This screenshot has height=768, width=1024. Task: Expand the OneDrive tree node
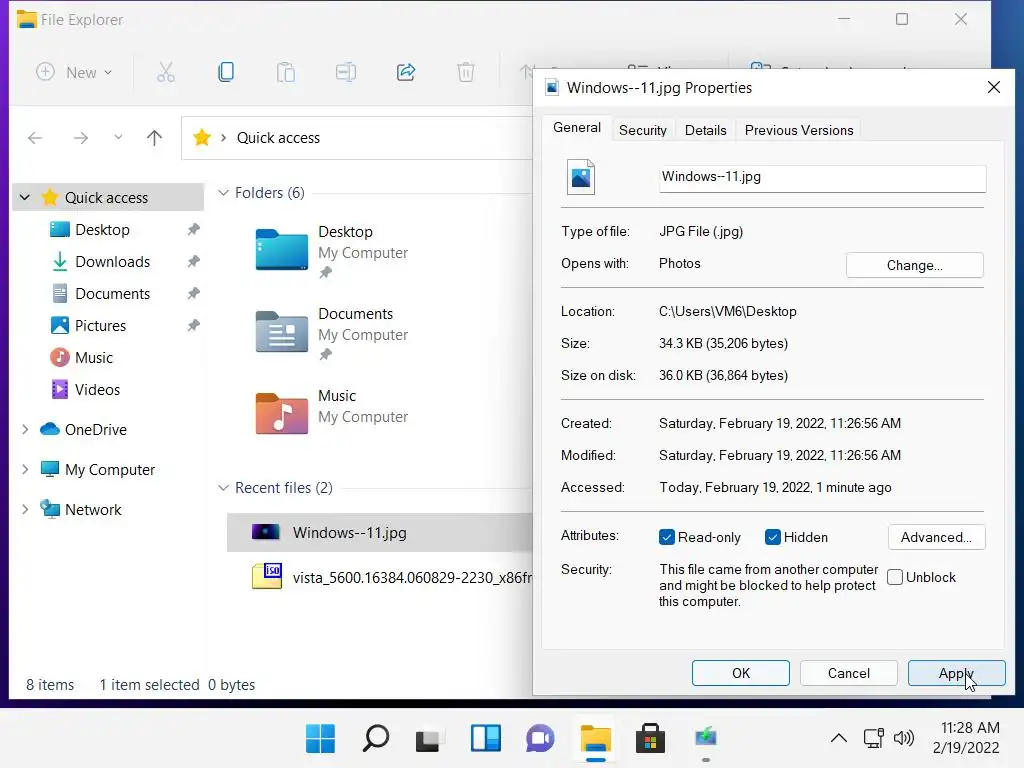25,429
